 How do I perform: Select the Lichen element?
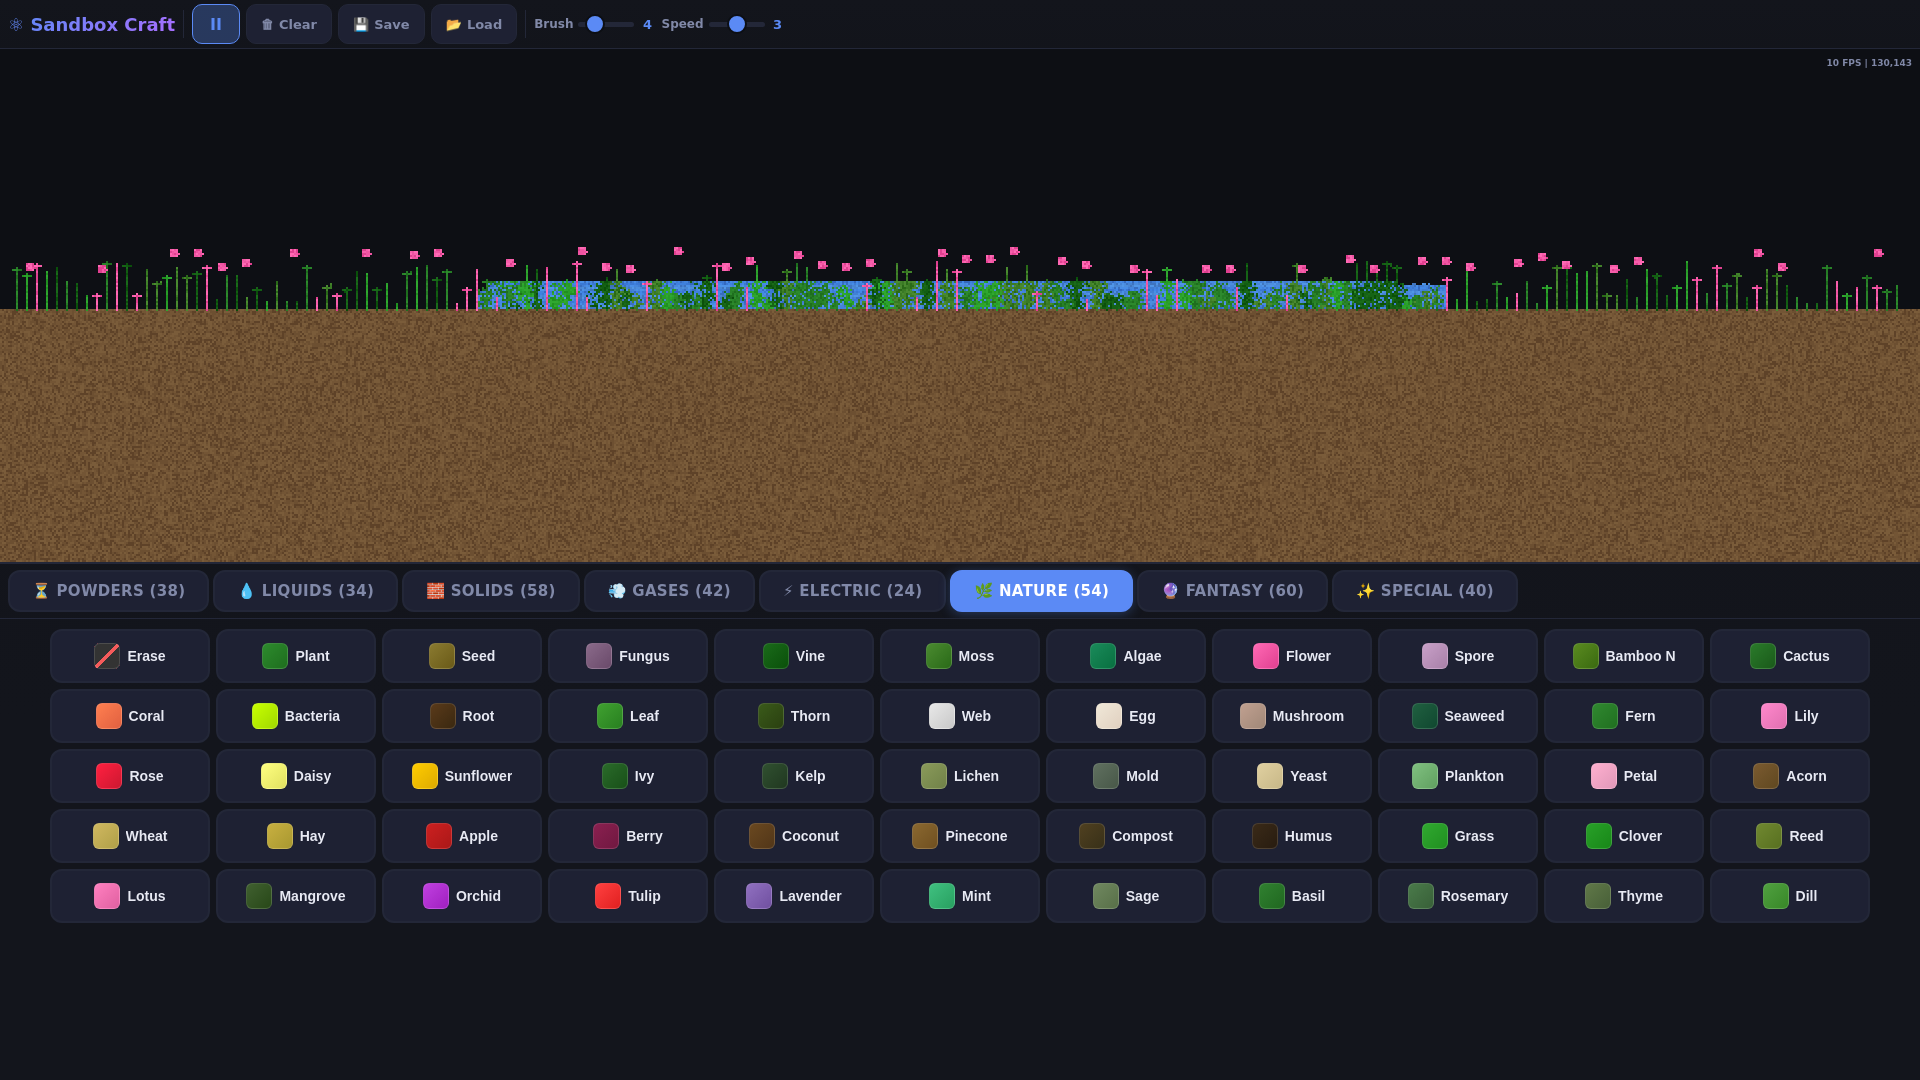tap(960, 776)
